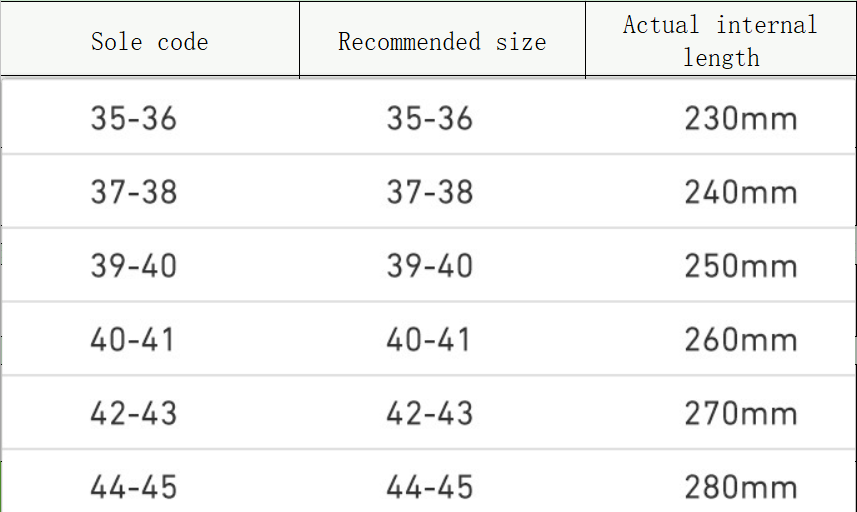Click the "Sole code" column header
Image resolution: width=857 pixels, height=512 pixels.
tap(149, 42)
